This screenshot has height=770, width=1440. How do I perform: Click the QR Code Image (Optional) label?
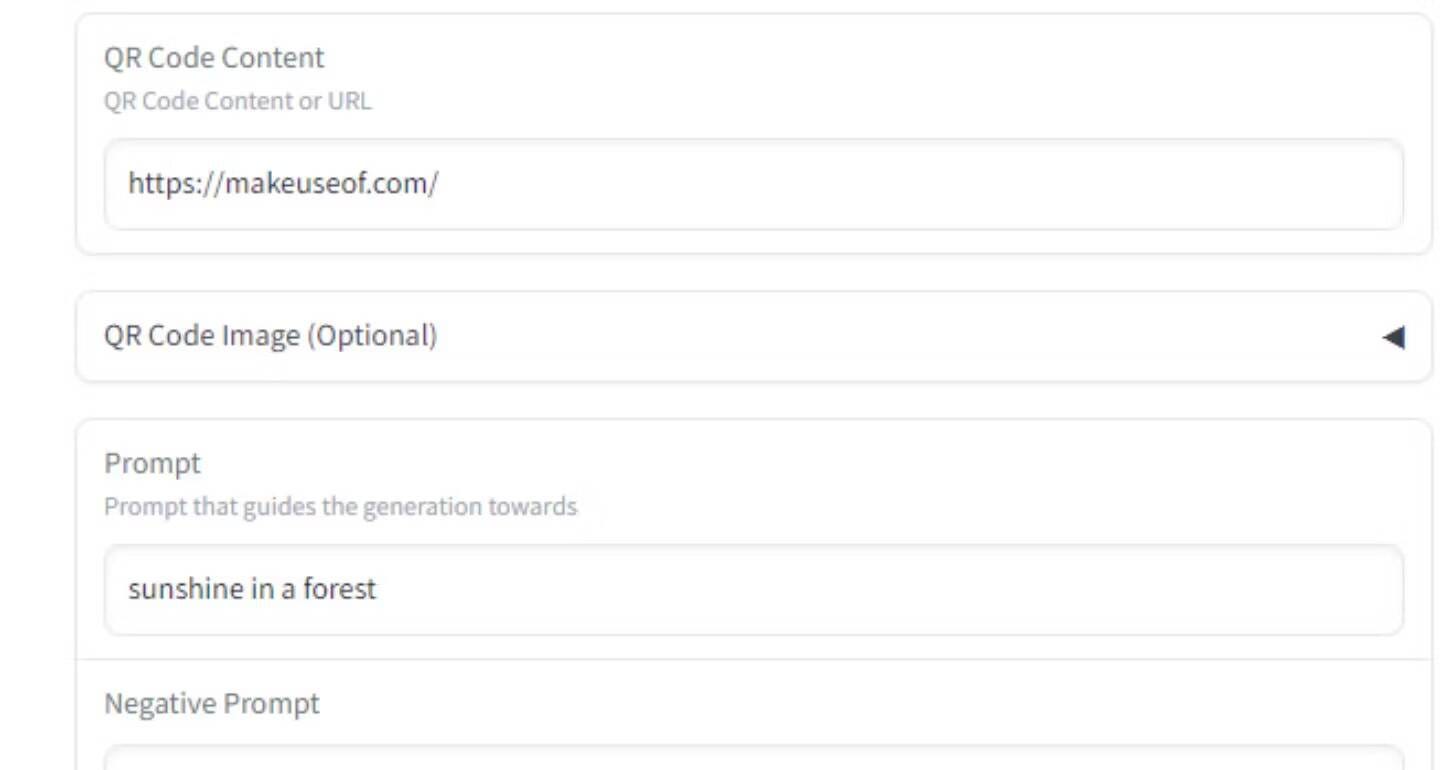[270, 336]
